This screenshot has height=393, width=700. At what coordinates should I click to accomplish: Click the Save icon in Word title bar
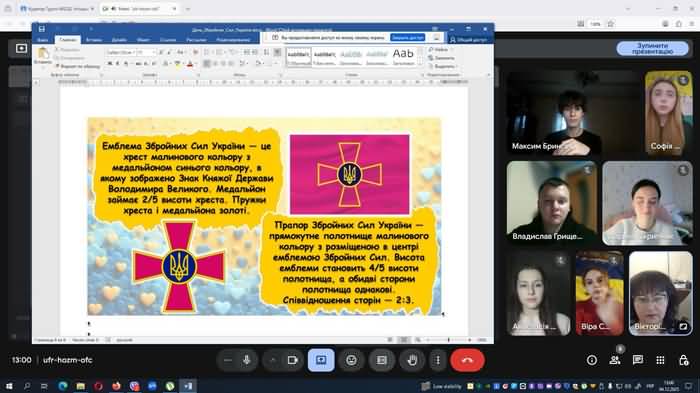pos(42,29)
